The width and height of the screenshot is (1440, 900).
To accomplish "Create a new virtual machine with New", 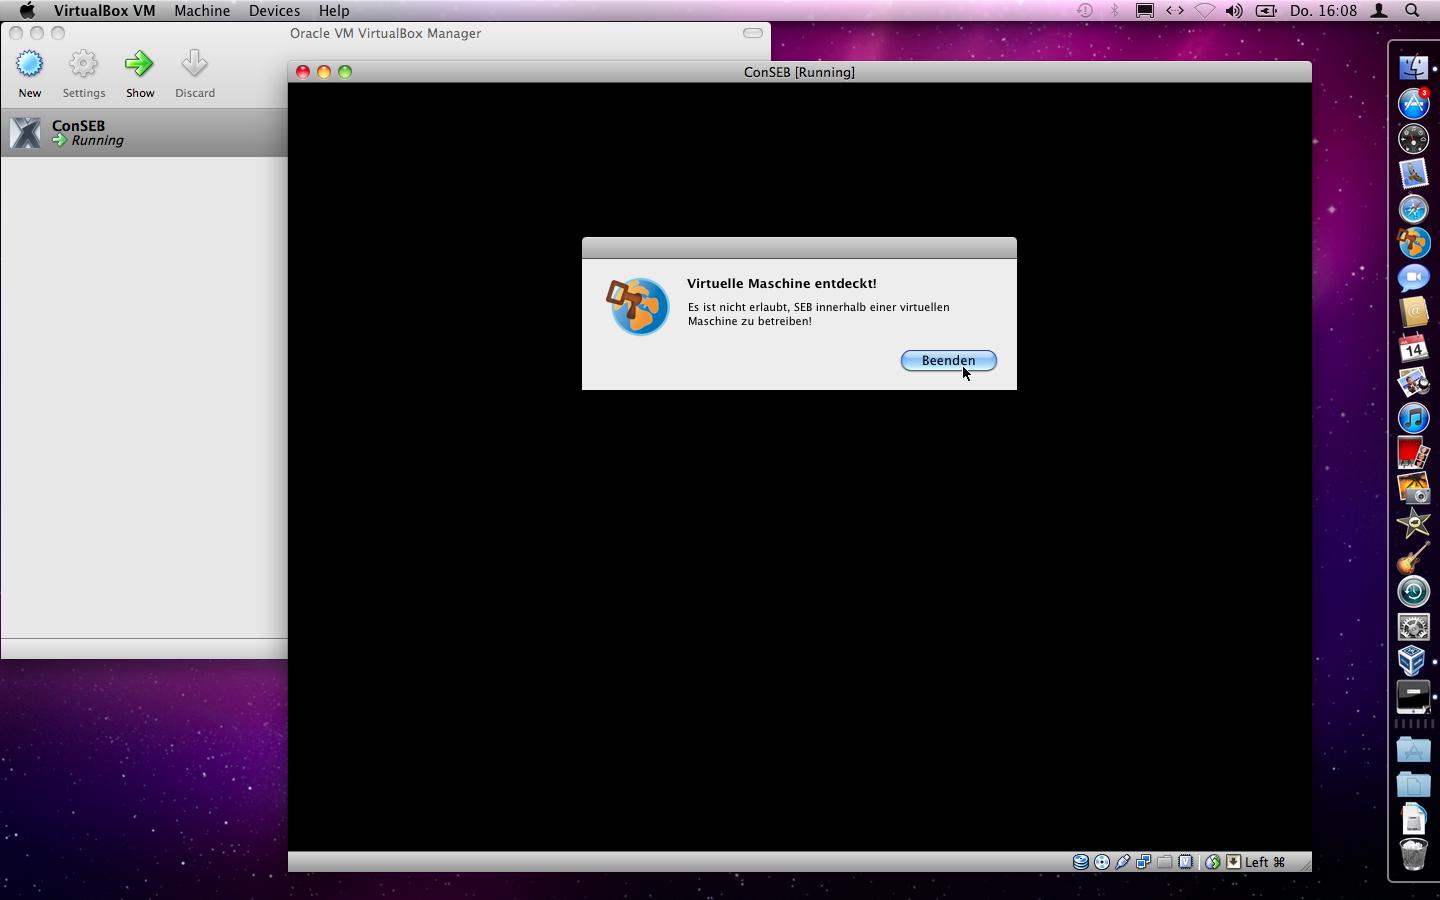I will point(29,70).
